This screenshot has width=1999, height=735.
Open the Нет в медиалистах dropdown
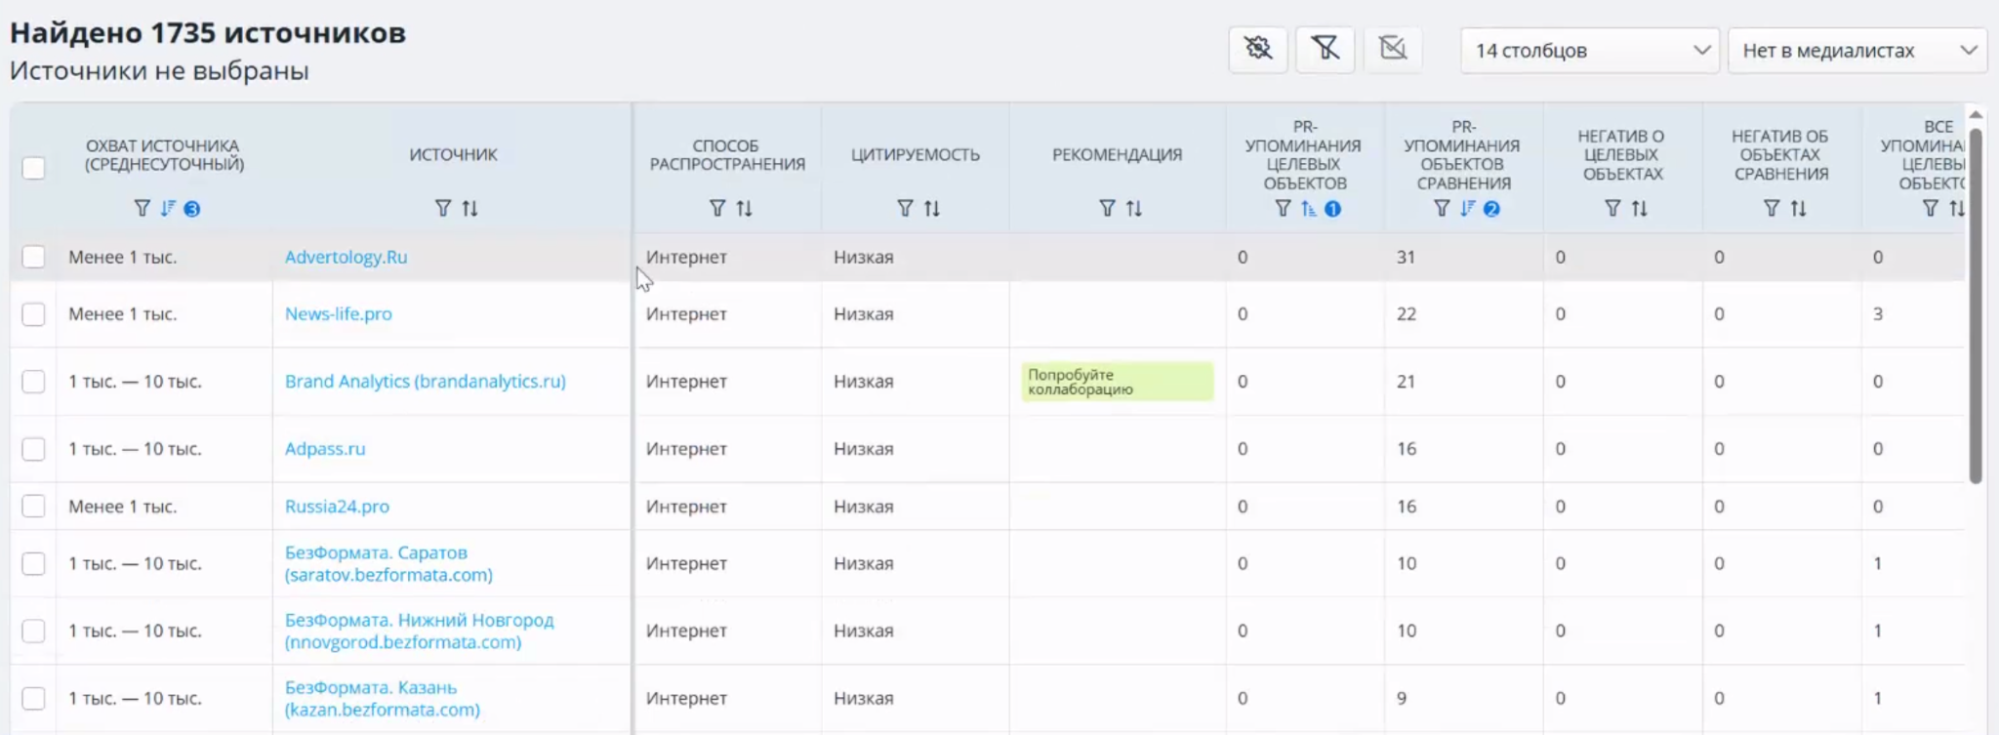tap(1857, 50)
